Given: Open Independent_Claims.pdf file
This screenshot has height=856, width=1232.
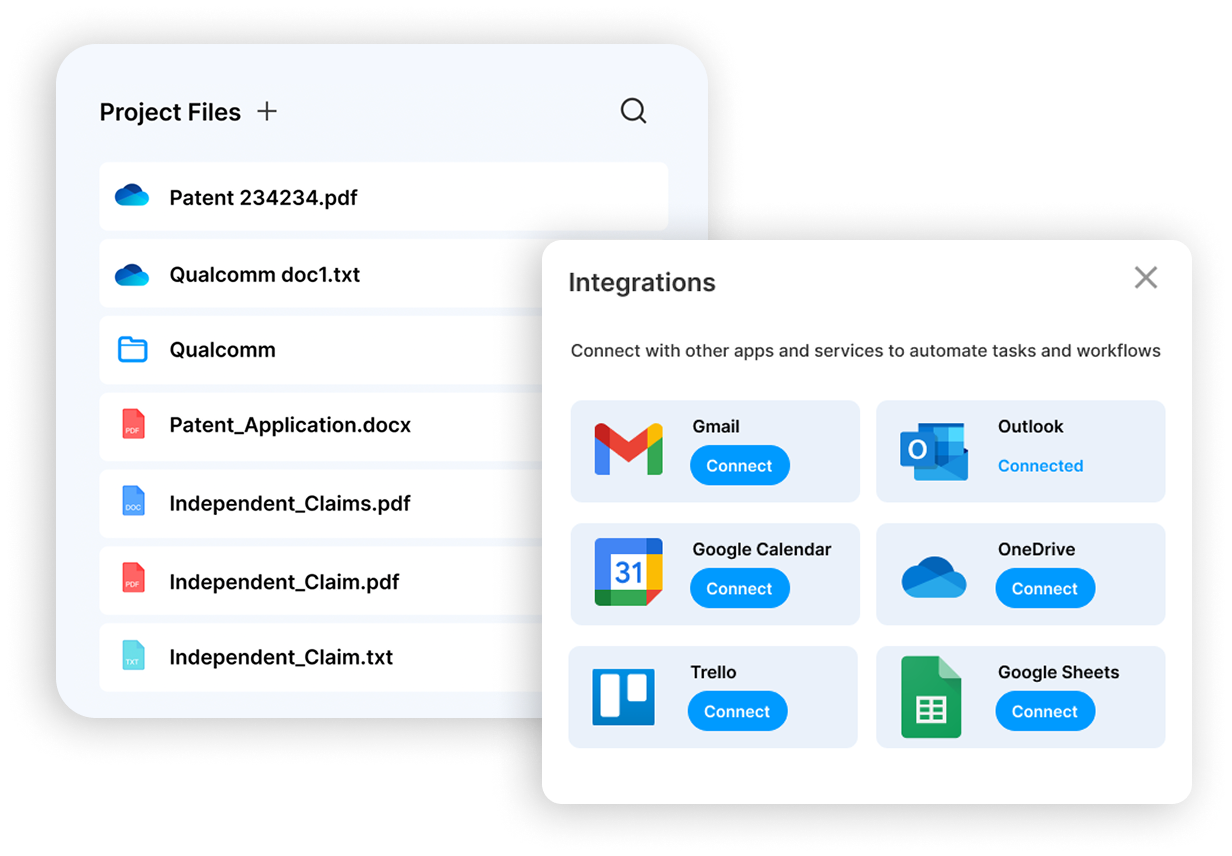Looking at the screenshot, I should [x=320, y=503].
